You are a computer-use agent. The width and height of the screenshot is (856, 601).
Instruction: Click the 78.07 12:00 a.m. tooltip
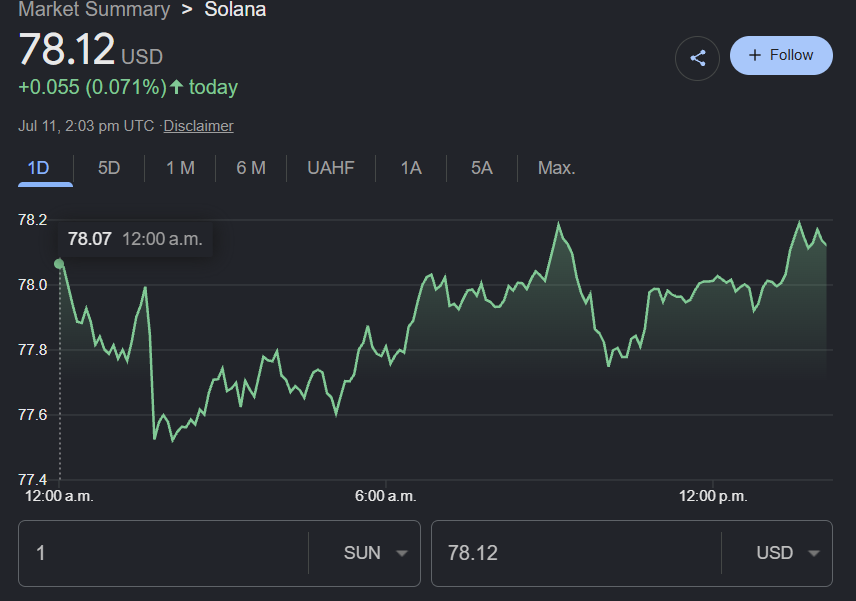135,239
